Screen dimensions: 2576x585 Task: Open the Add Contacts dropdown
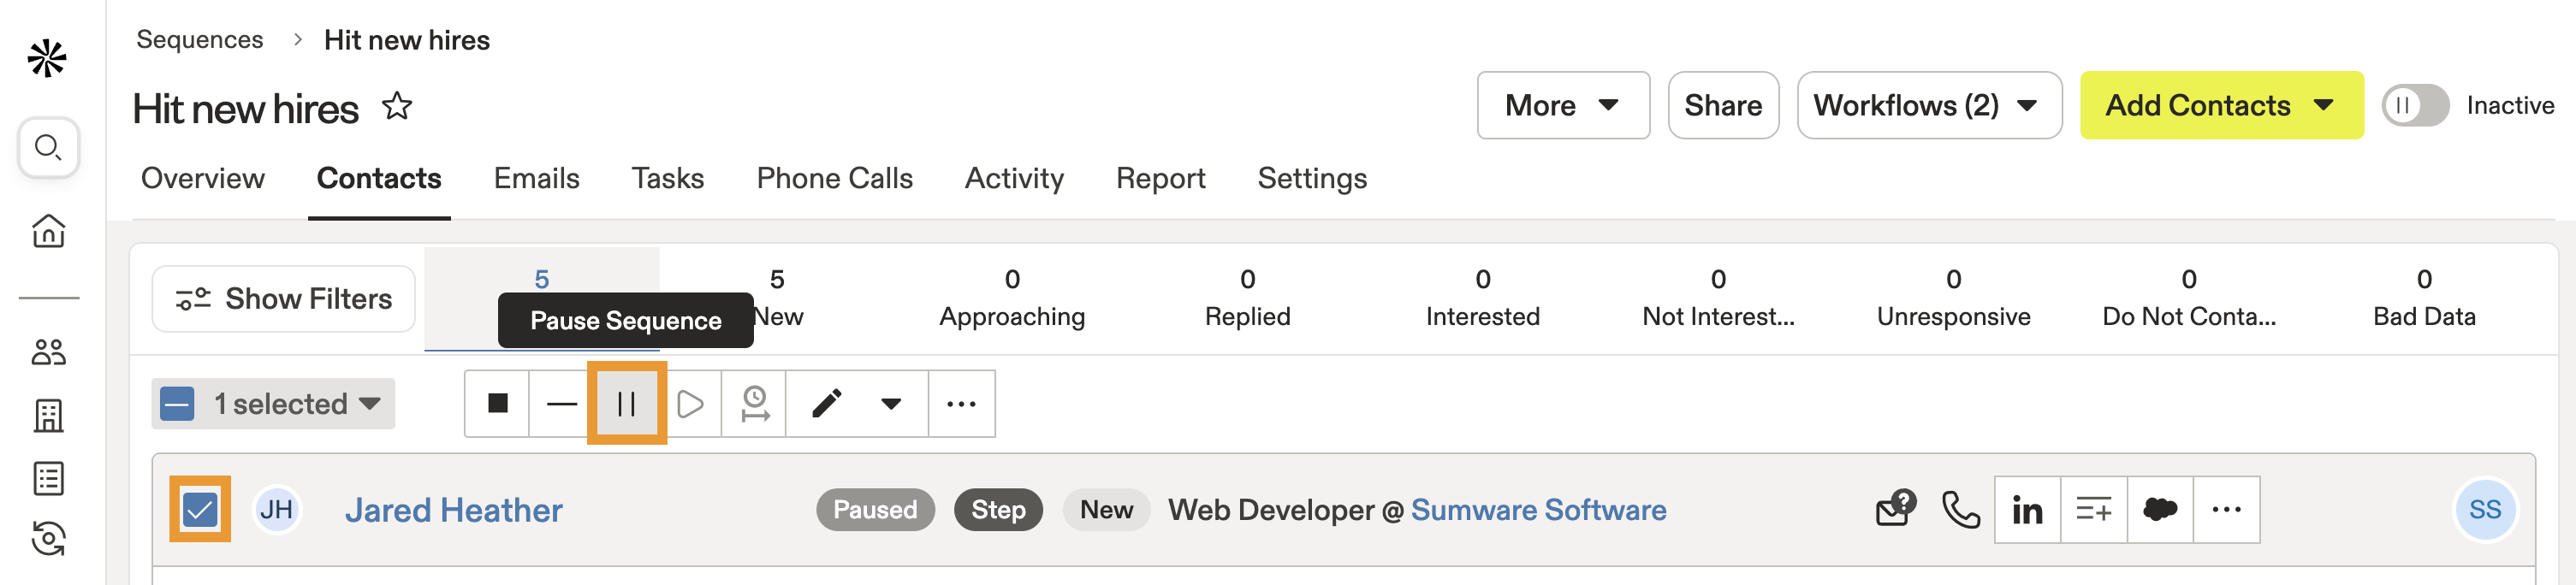click(2221, 105)
